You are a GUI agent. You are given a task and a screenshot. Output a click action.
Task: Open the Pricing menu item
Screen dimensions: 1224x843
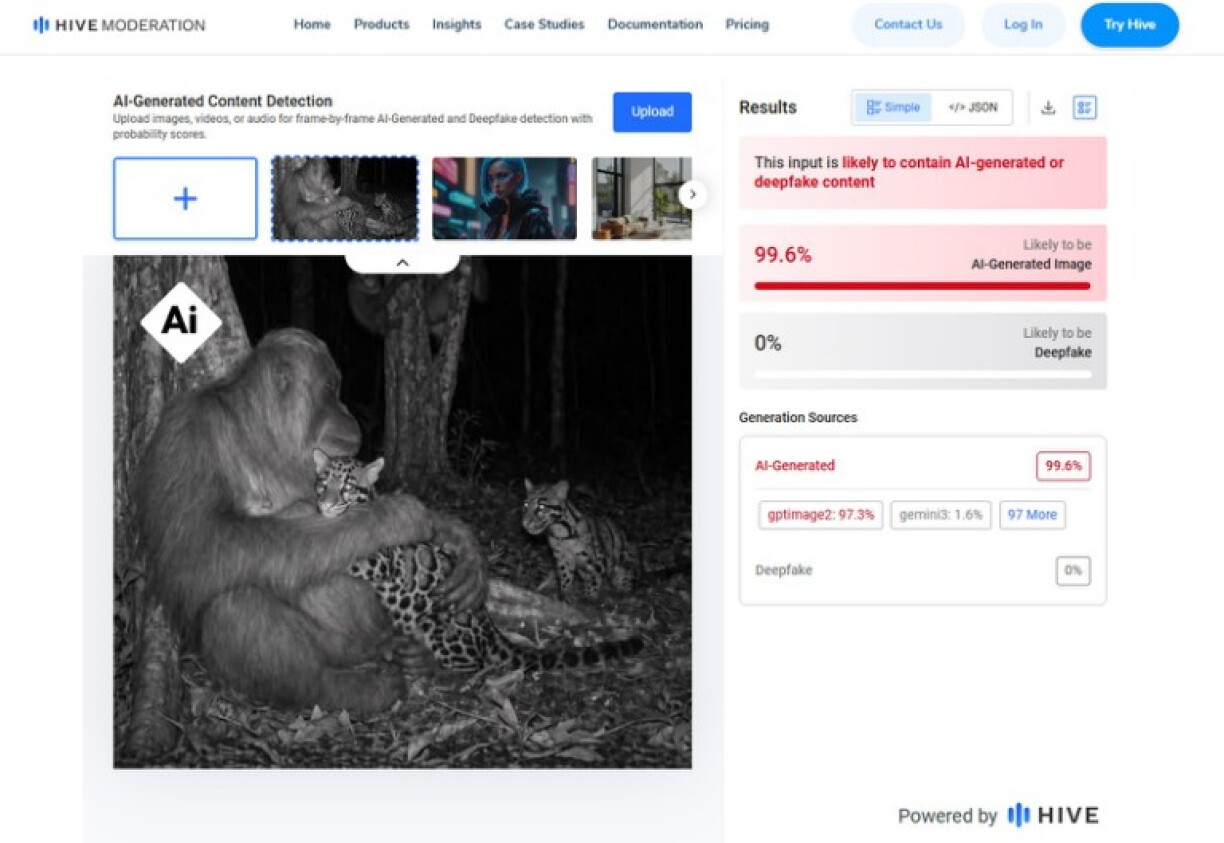747,24
